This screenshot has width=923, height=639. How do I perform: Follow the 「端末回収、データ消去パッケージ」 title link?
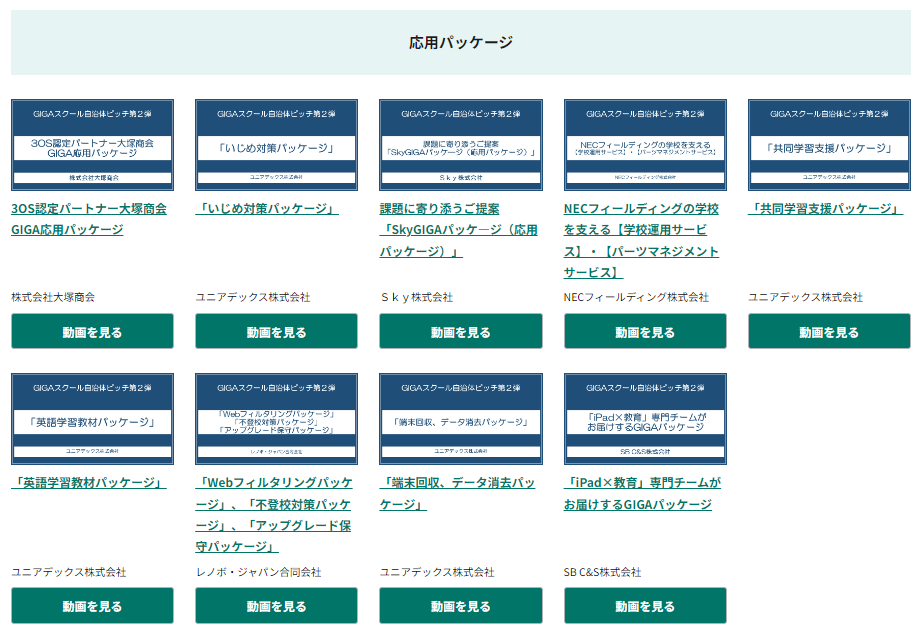[457, 494]
